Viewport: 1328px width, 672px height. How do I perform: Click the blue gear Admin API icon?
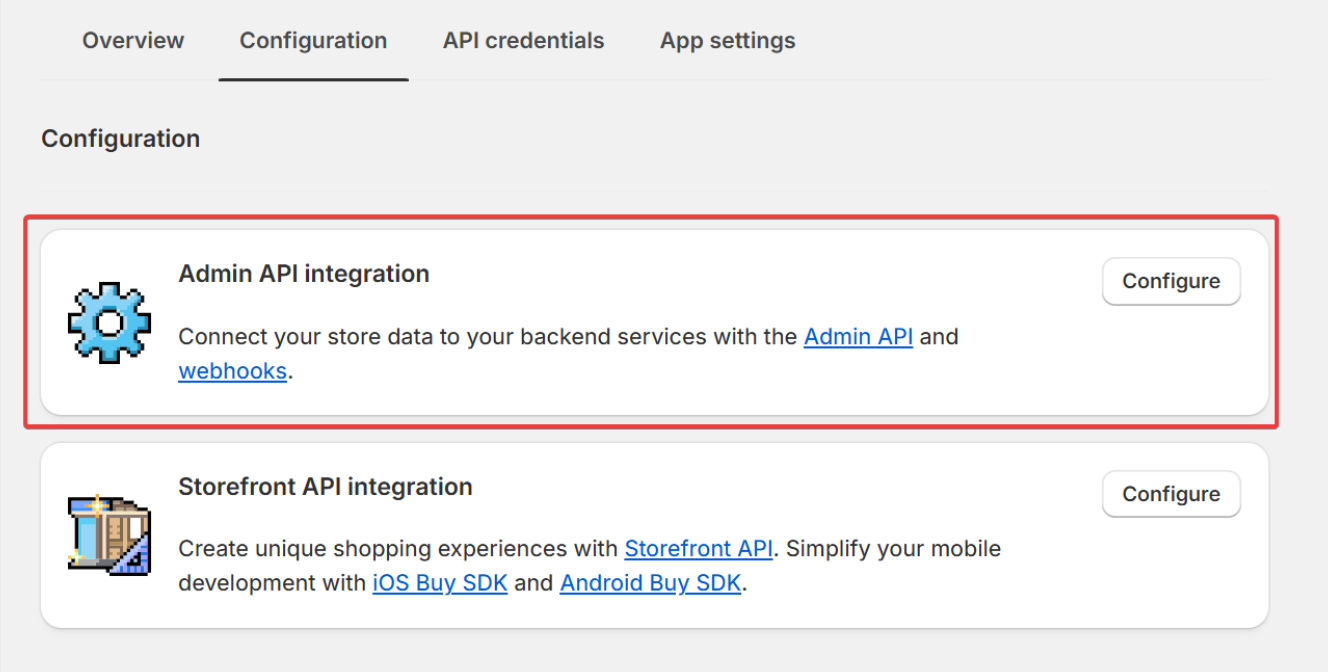(x=109, y=322)
